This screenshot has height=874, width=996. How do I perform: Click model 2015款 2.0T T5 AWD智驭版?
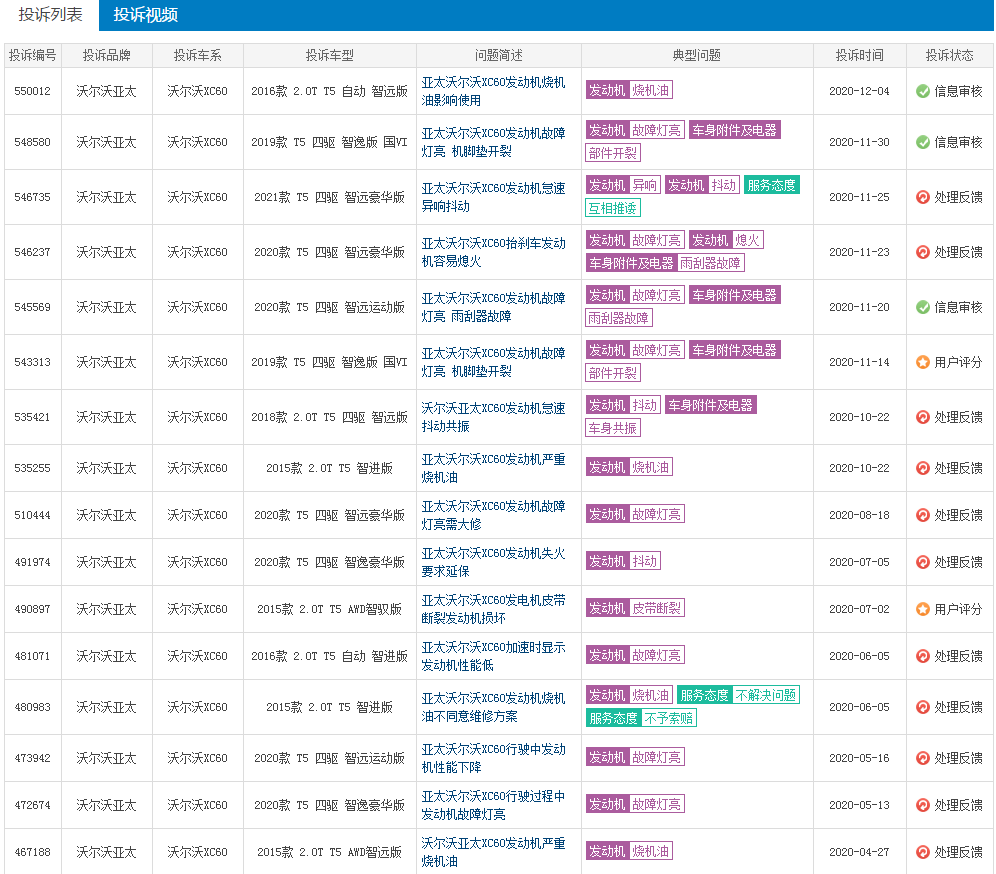coord(329,609)
